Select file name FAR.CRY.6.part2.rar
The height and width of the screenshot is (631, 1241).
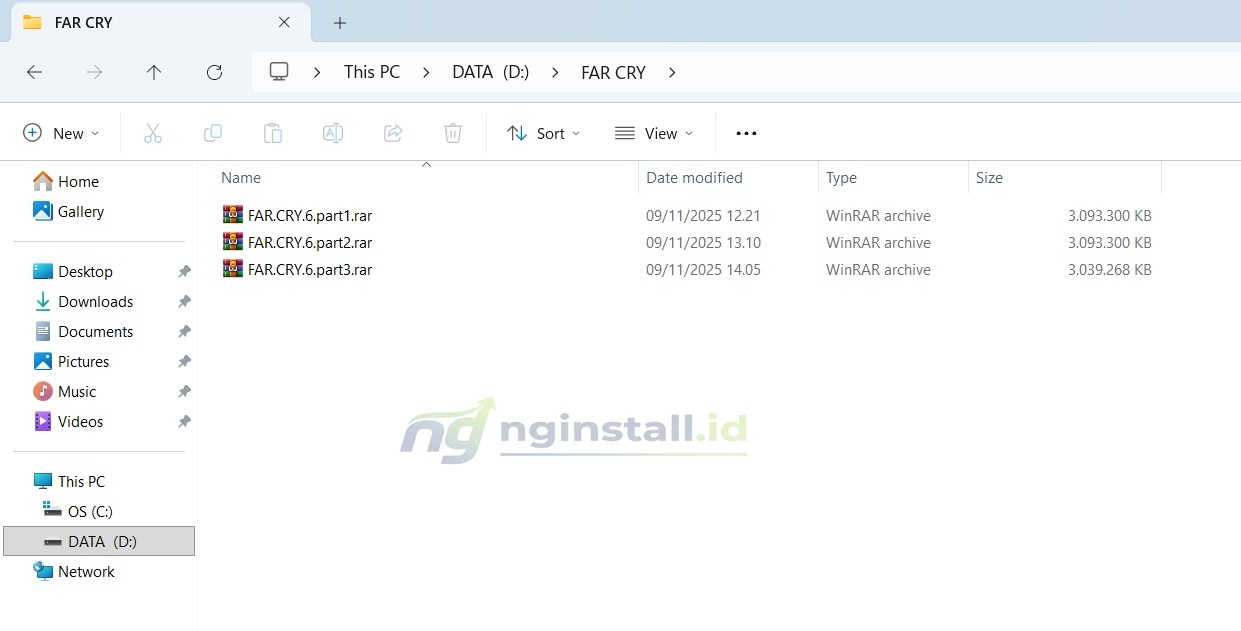point(310,242)
